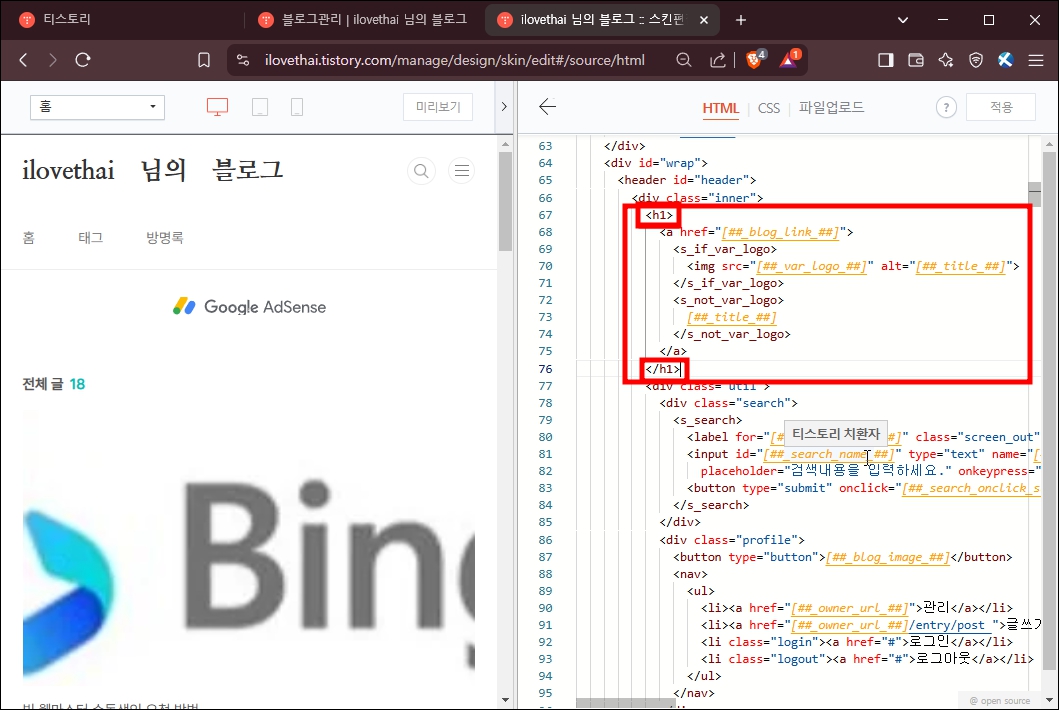Click the back arrow in the skin editor

tap(547, 107)
